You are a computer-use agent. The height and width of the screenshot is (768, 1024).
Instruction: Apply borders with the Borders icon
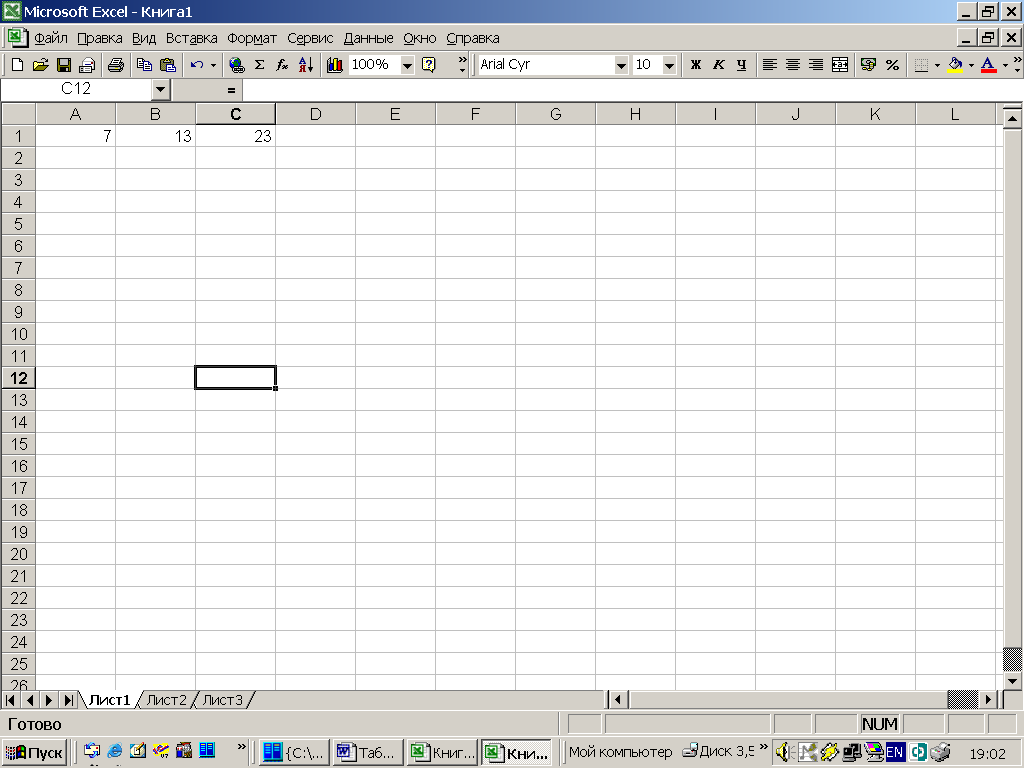921,65
